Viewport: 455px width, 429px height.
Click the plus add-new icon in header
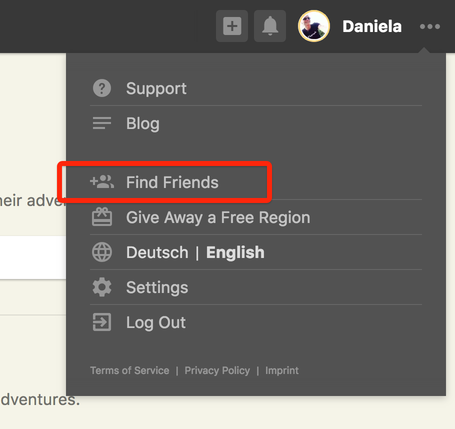(x=232, y=26)
